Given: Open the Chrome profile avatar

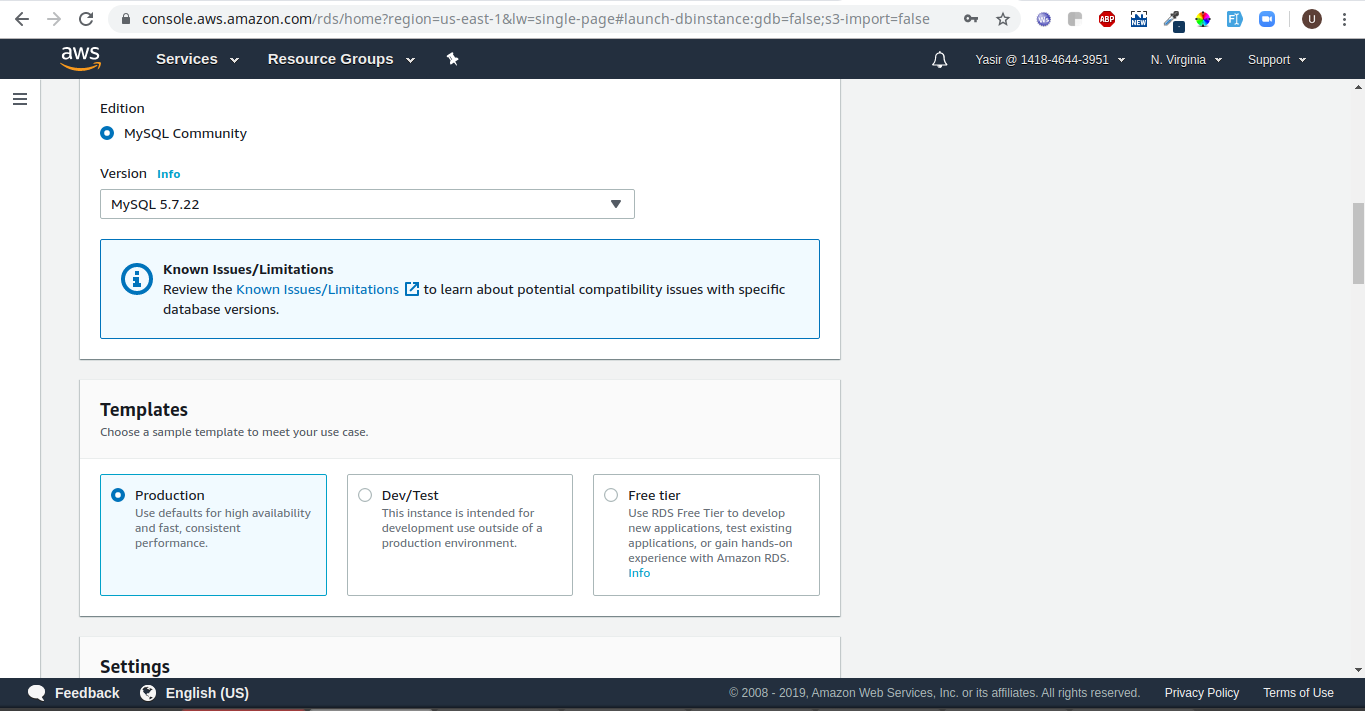Looking at the screenshot, I should pos(1311,19).
